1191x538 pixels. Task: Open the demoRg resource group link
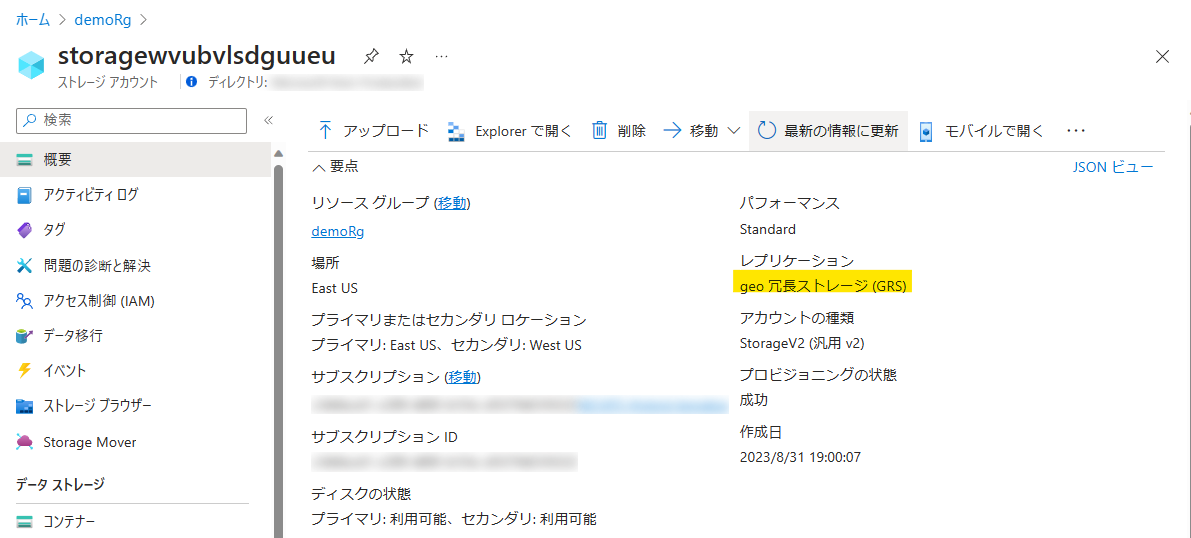tap(337, 231)
